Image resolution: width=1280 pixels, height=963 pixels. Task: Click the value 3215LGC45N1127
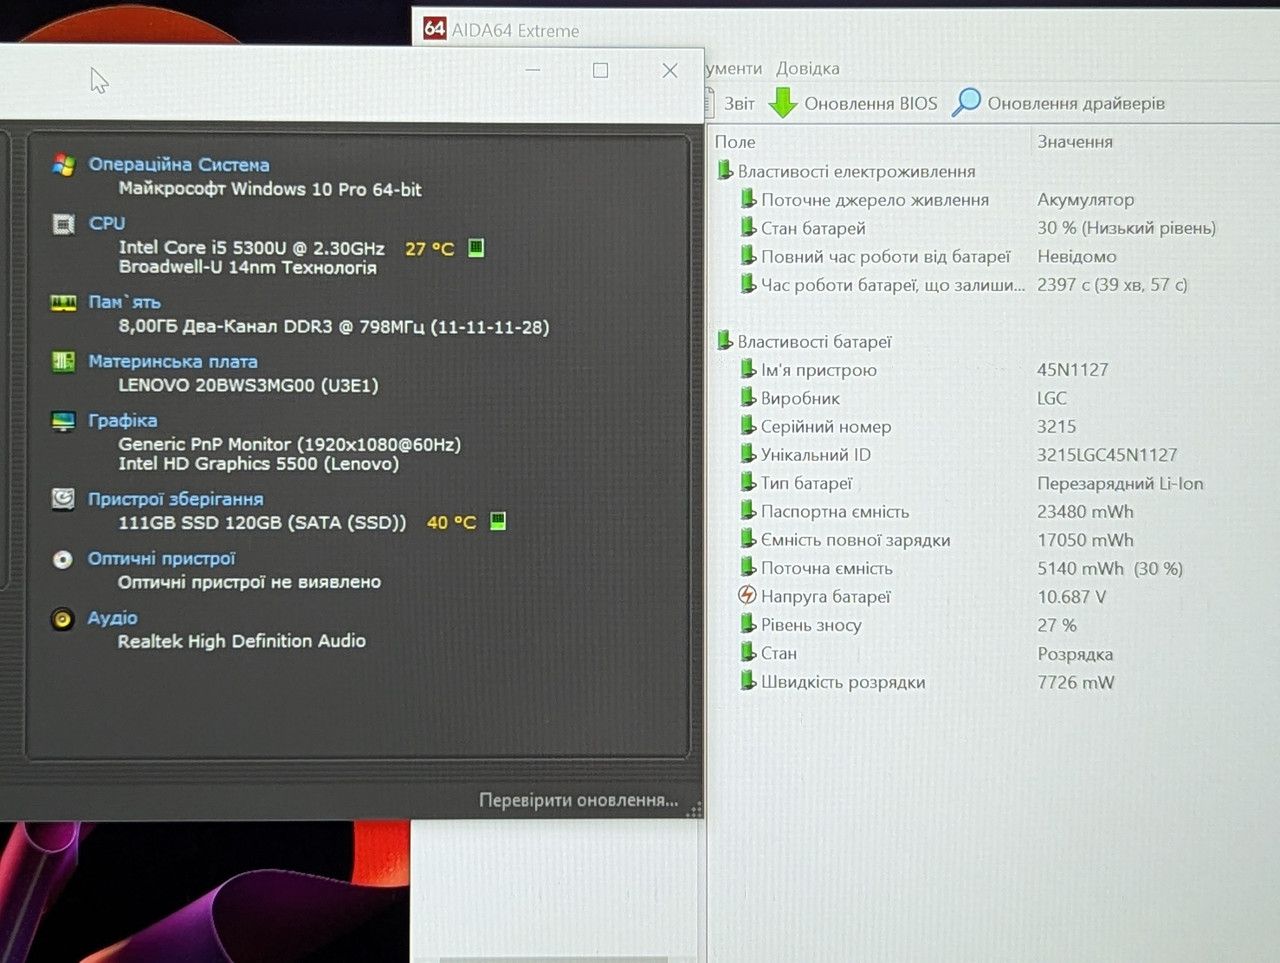(x=1107, y=455)
